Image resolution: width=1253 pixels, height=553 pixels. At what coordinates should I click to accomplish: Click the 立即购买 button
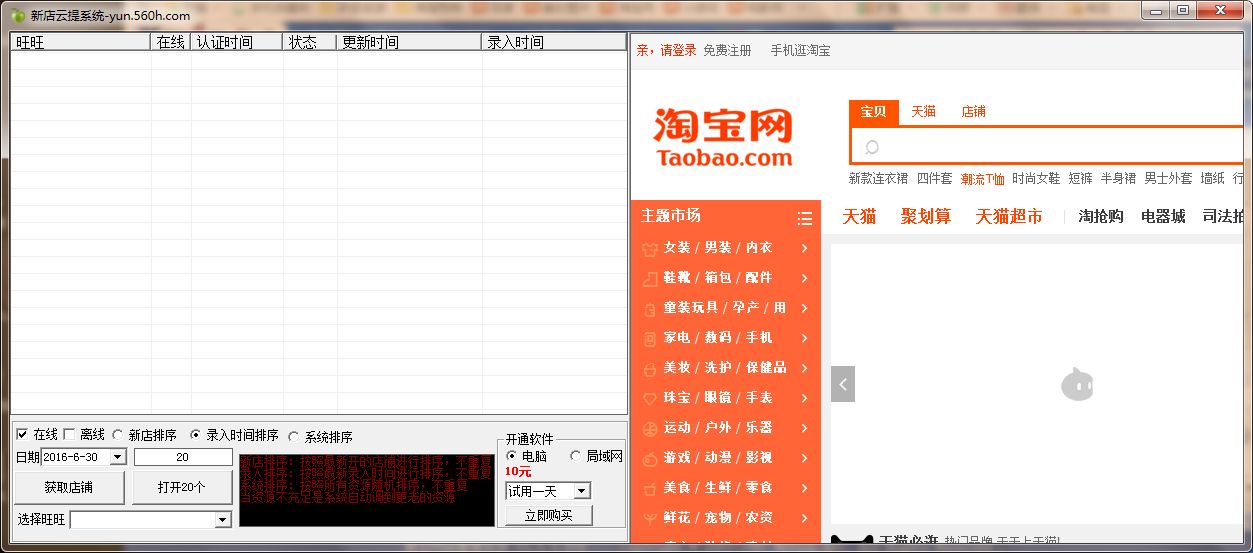point(548,516)
